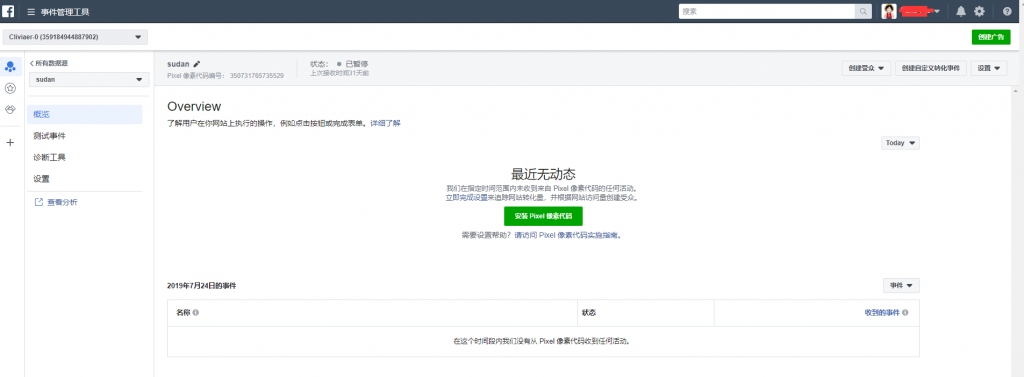Open the hamburger menu next to 事件管理工具

[x=31, y=12]
